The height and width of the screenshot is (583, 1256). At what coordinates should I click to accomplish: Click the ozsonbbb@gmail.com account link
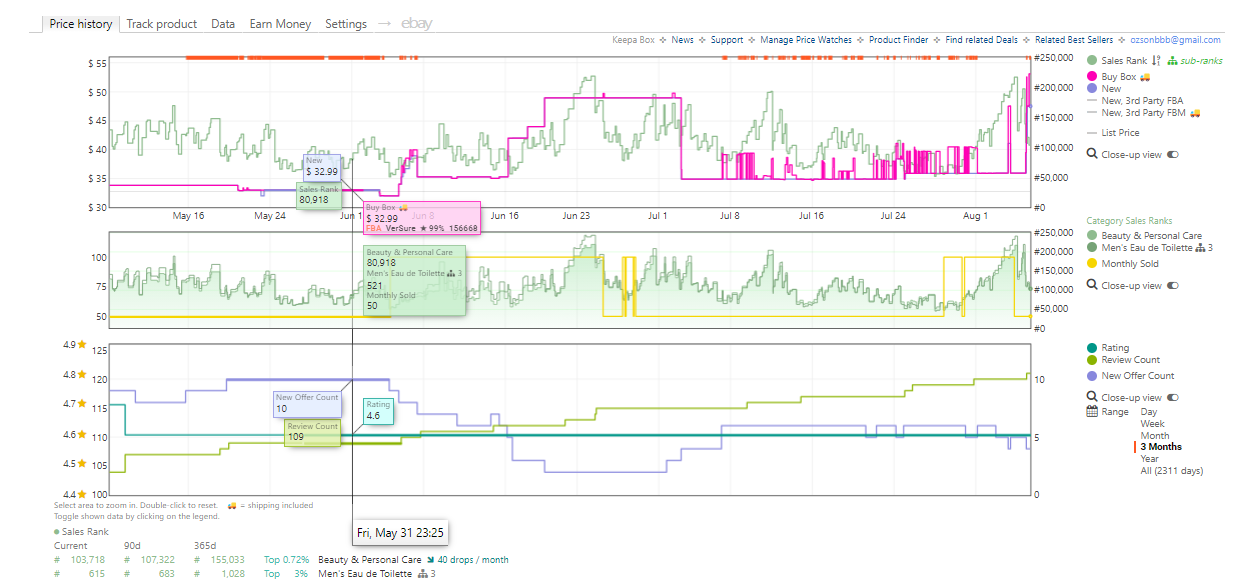coord(1175,40)
